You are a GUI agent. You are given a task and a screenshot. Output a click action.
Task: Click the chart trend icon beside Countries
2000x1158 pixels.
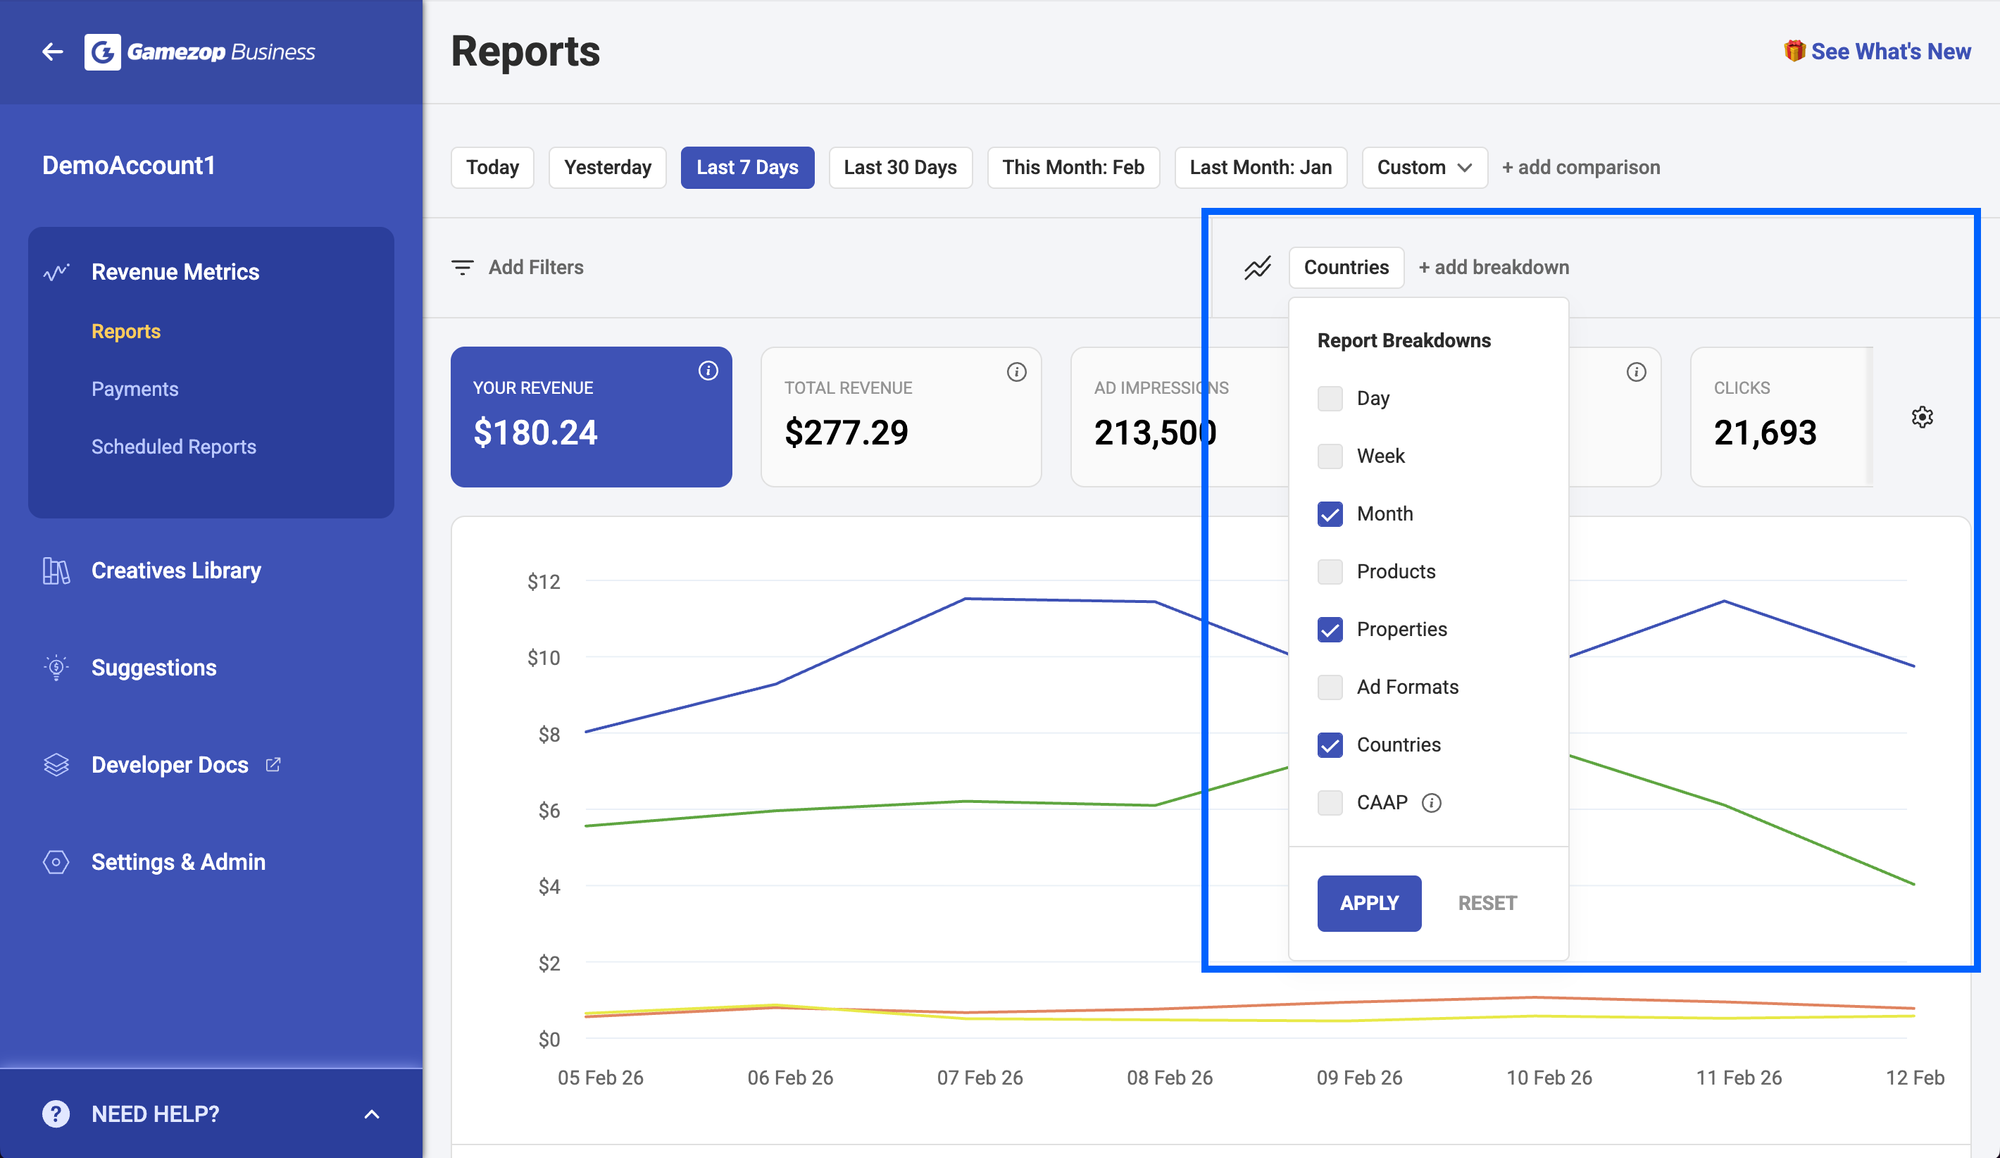pos(1257,268)
